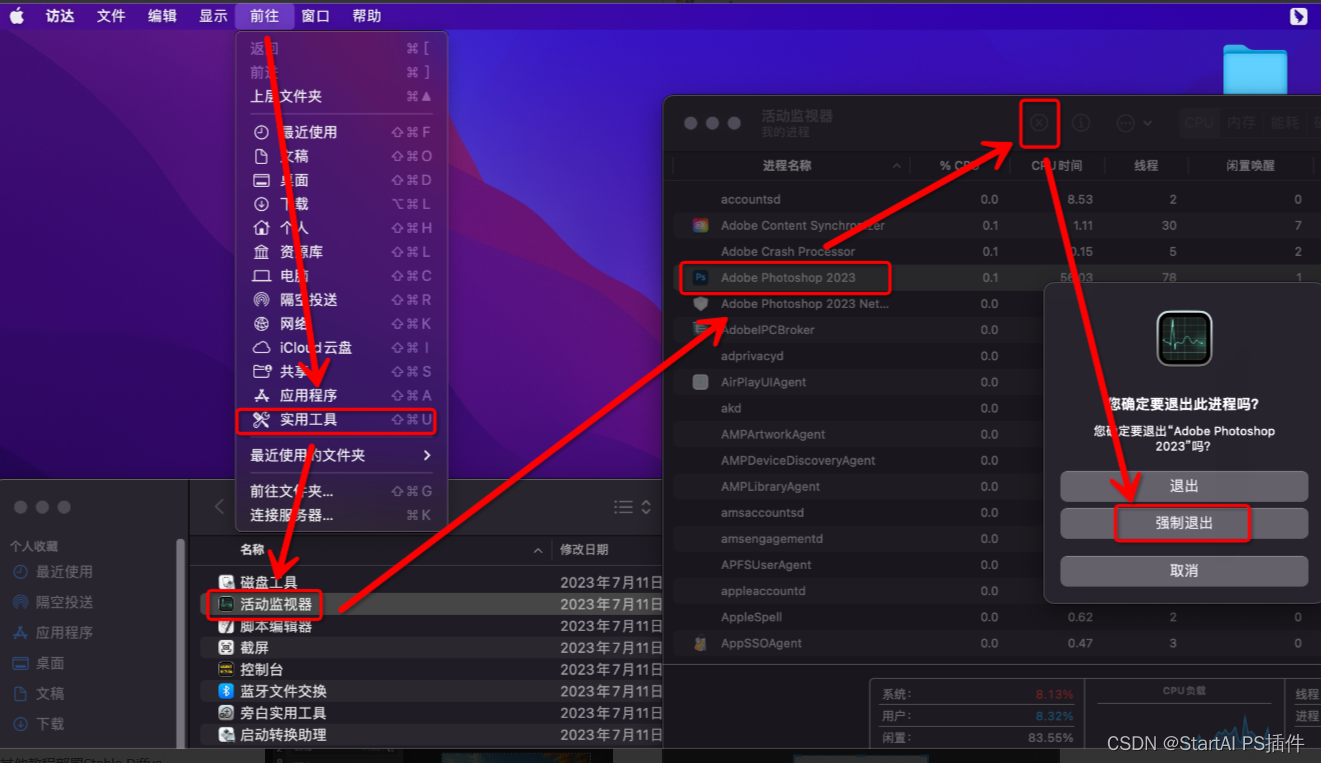This screenshot has width=1321, height=763.
Task: Choose 上层文件夹 from the 前往 menu
Action: point(341,96)
